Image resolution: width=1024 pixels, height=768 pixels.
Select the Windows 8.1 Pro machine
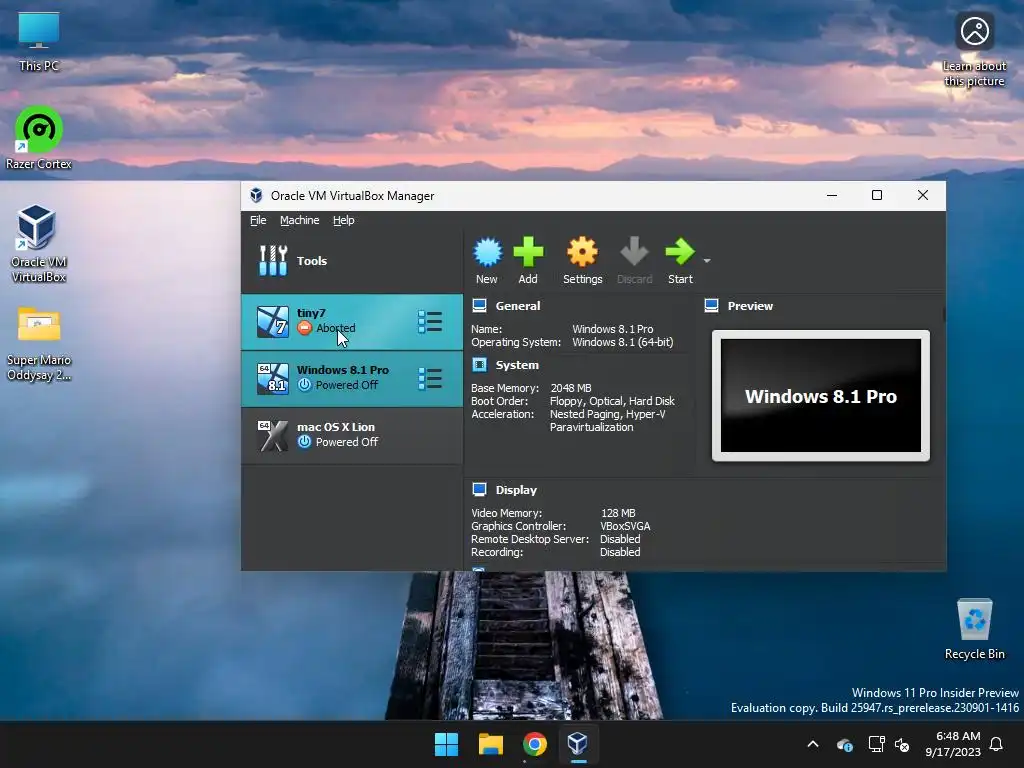pos(352,379)
